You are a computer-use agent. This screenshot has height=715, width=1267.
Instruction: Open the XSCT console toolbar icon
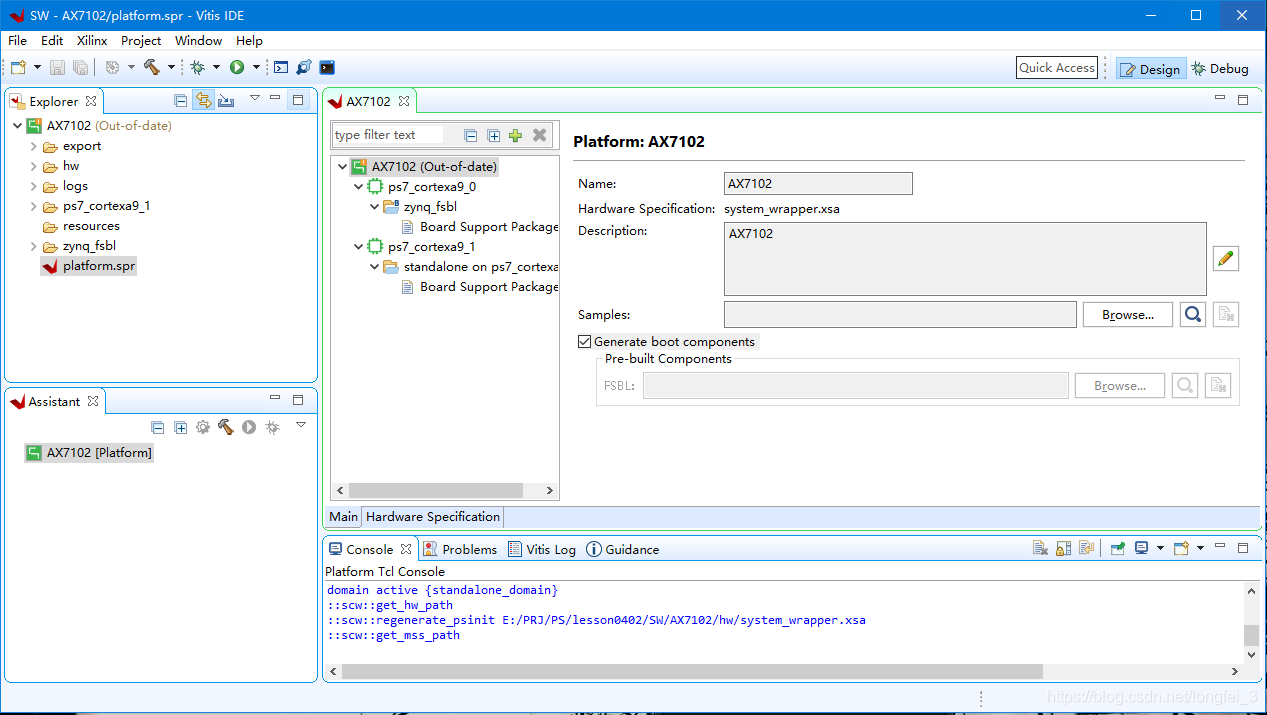click(281, 67)
